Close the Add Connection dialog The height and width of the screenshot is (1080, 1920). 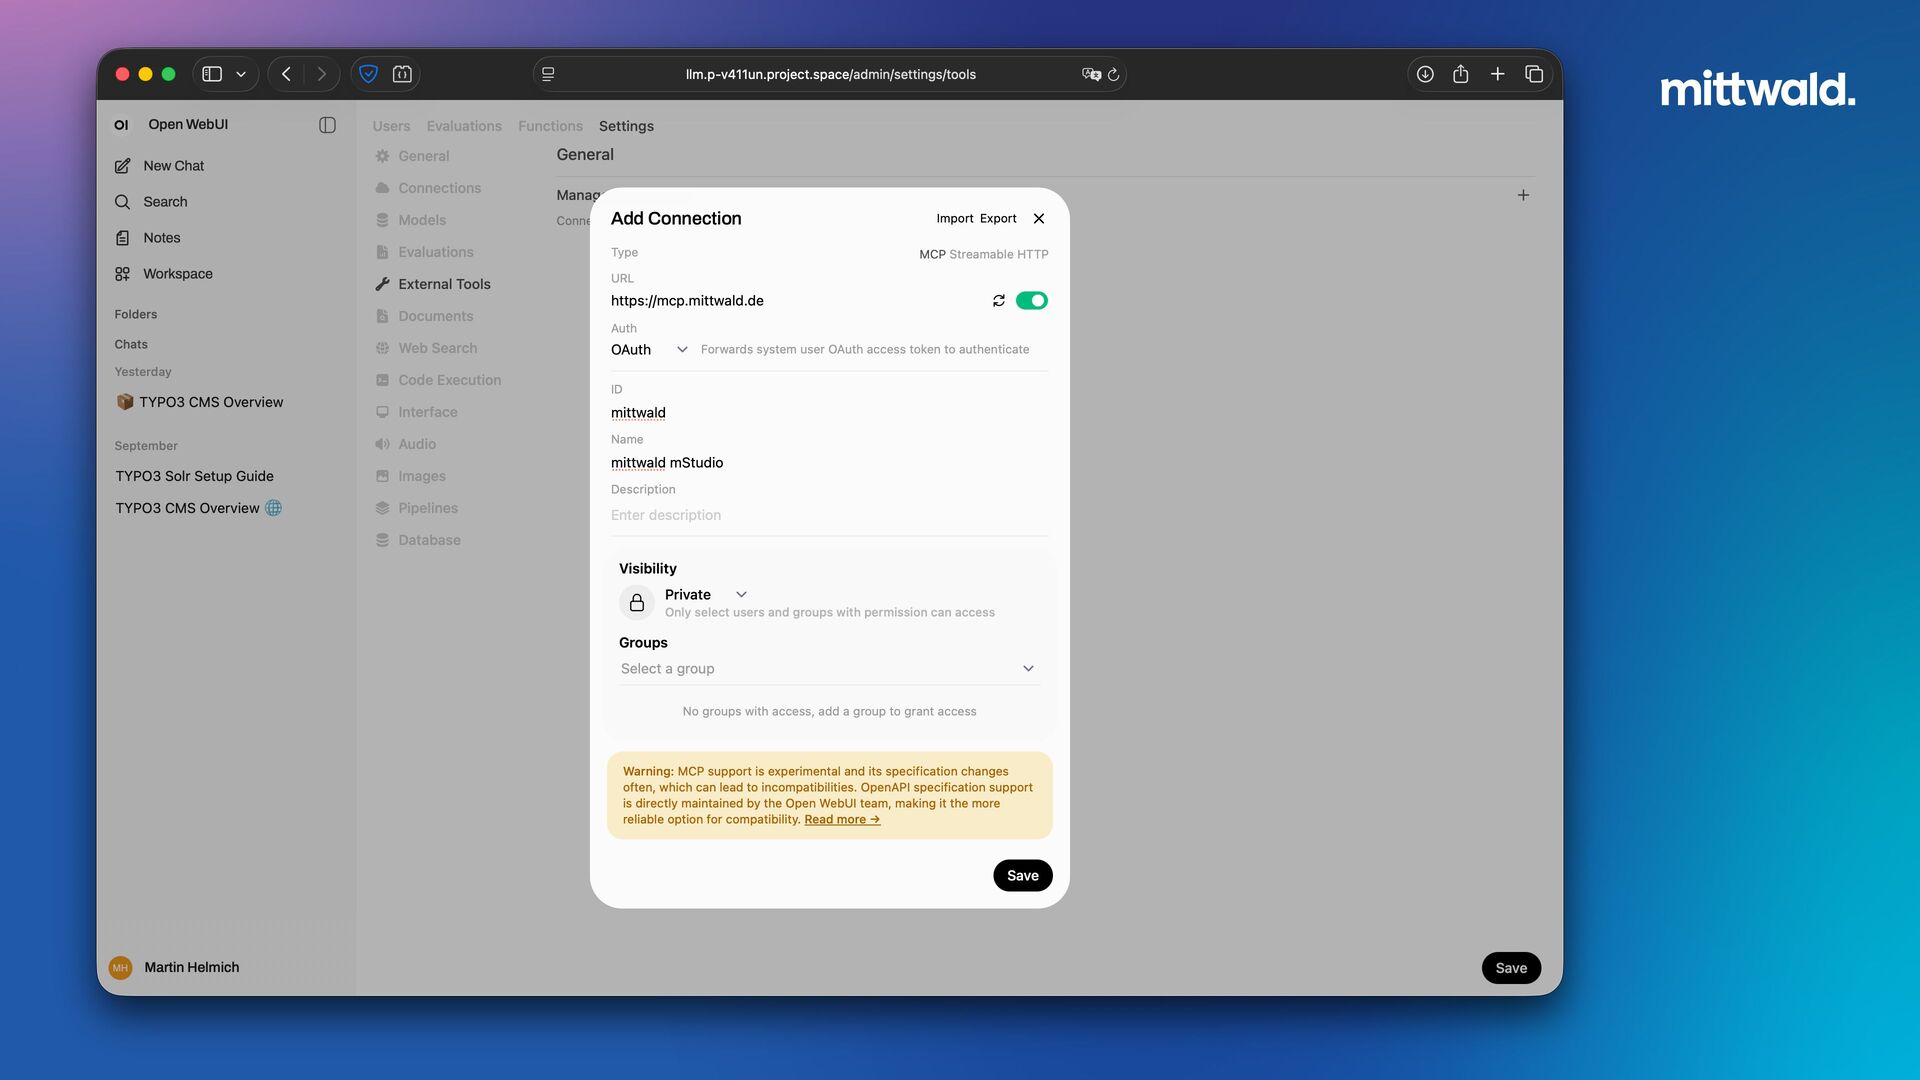tap(1039, 219)
